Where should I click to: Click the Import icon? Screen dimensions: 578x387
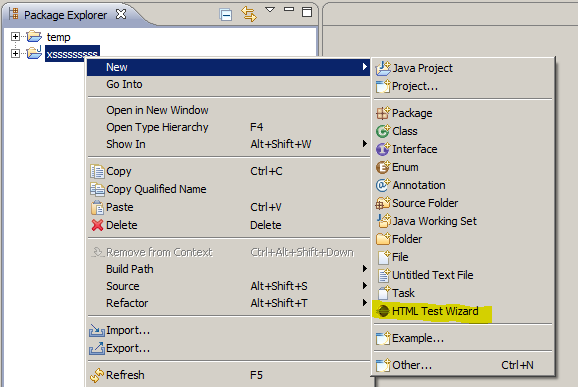click(x=97, y=330)
